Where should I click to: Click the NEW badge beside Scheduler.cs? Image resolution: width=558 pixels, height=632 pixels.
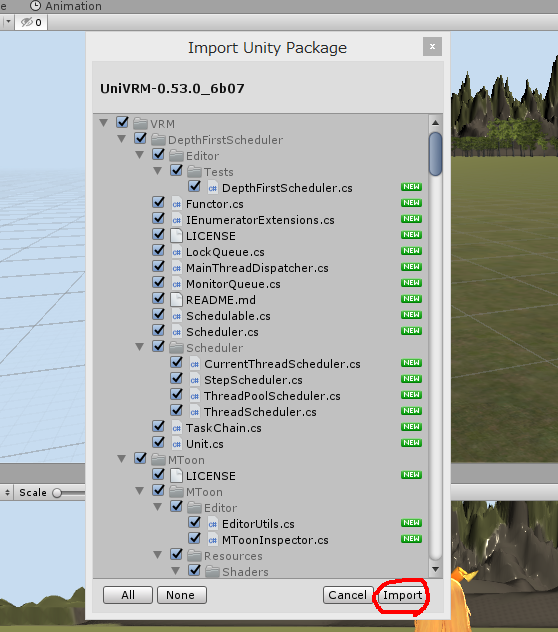(411, 331)
